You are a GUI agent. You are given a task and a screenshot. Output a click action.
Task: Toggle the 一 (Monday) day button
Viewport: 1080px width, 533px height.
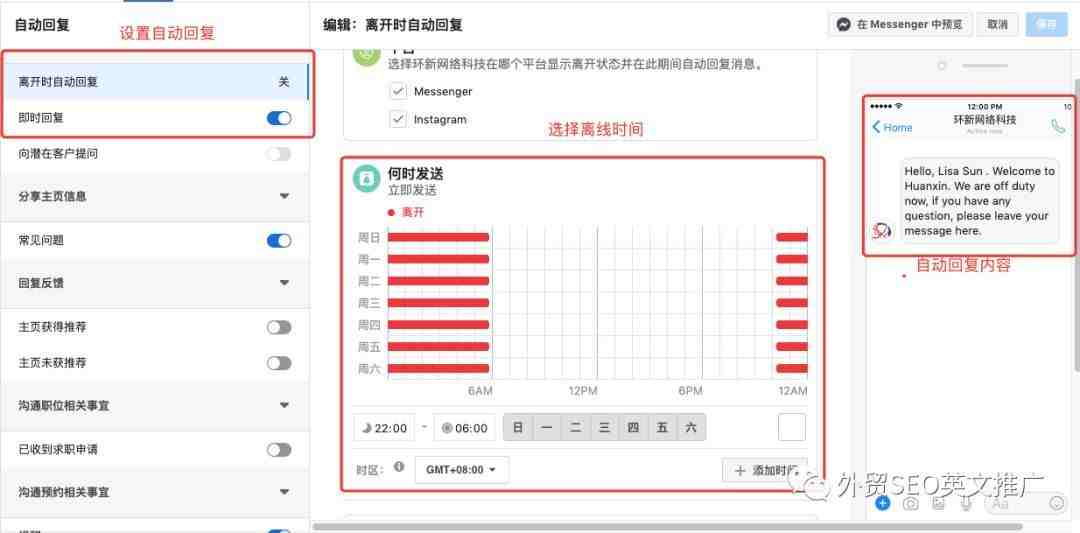(547, 428)
